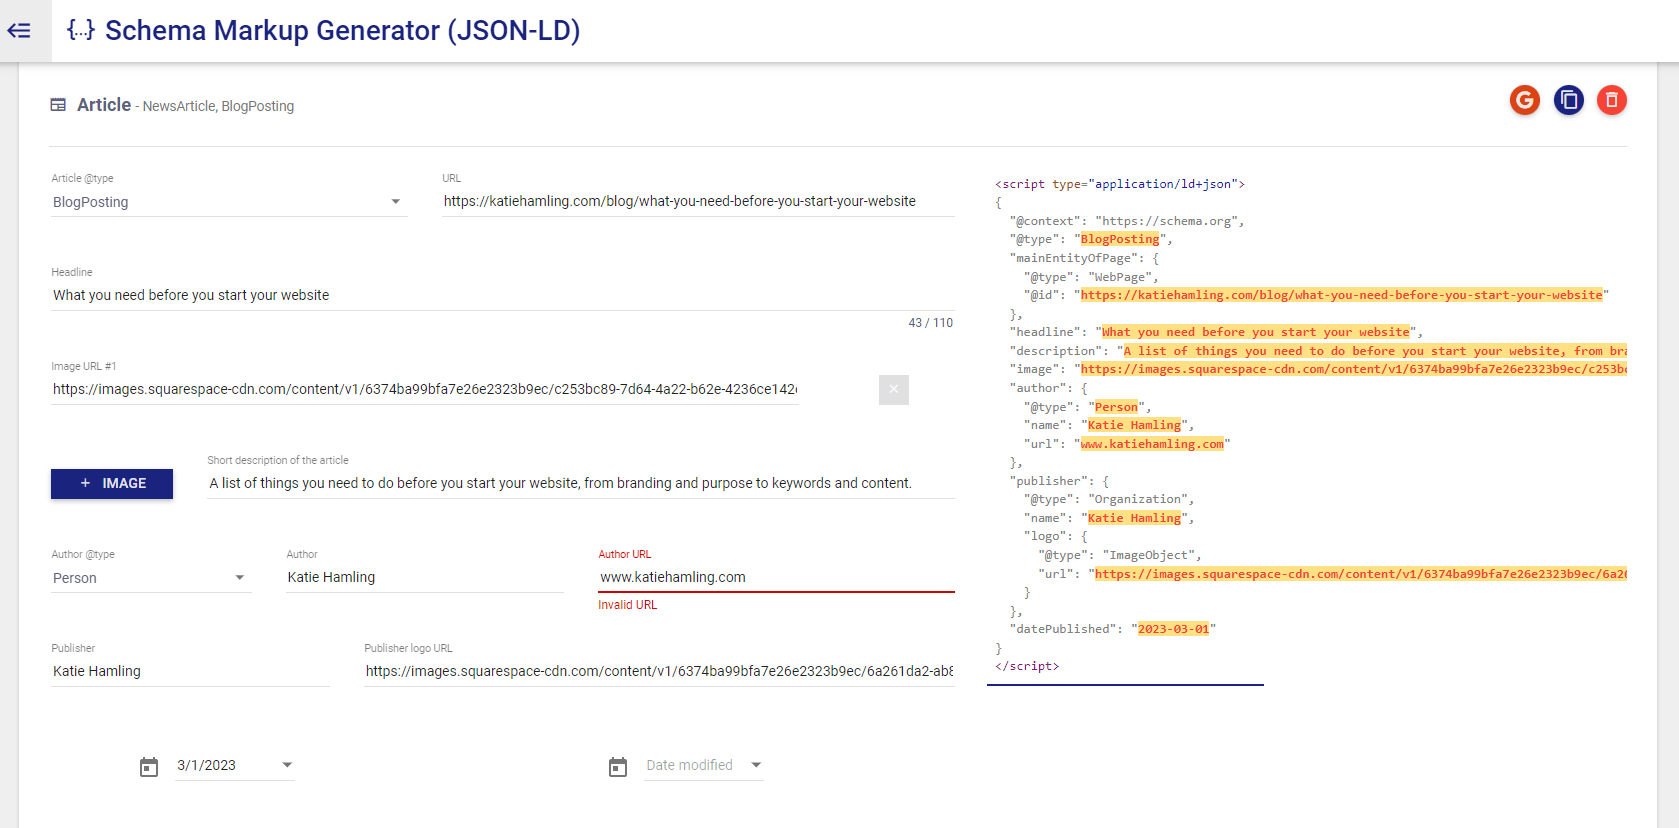
Task: Click the Article table icon
Action: coord(59,105)
